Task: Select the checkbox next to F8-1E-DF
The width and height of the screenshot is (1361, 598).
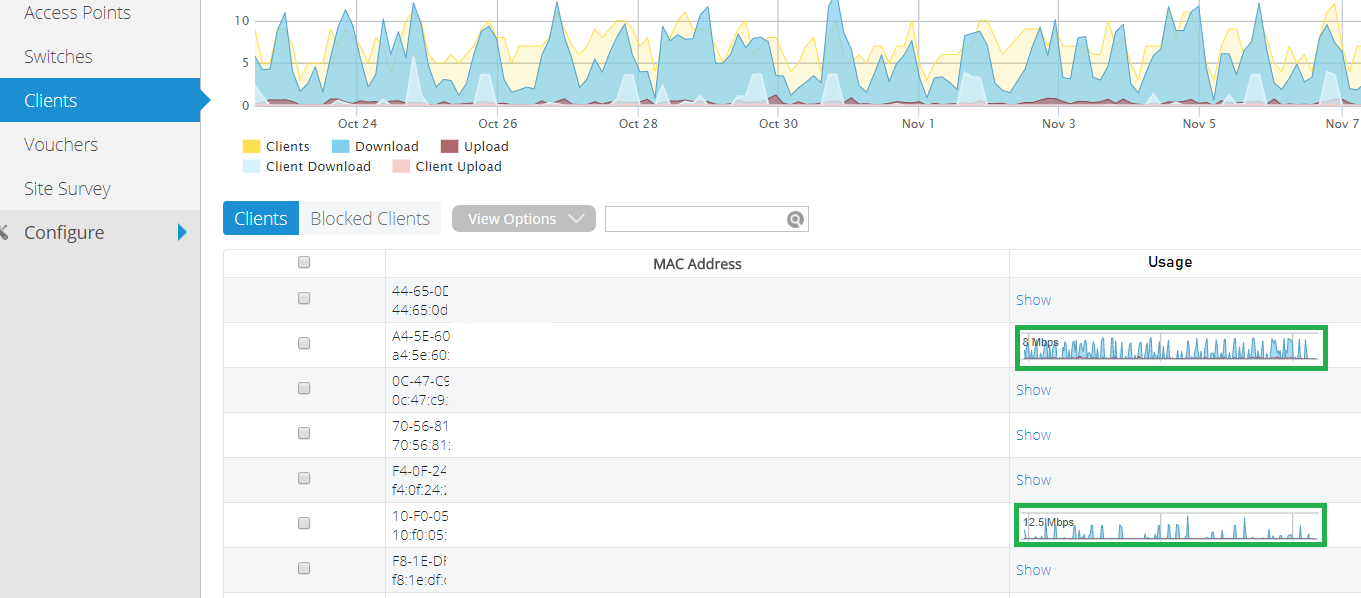Action: click(x=303, y=567)
